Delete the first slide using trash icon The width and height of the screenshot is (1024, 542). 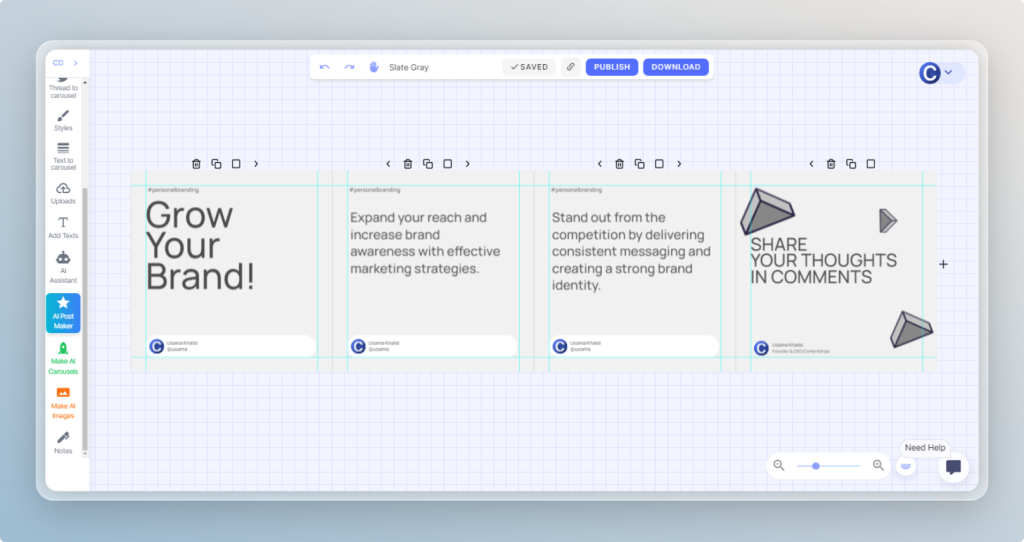[x=196, y=164]
